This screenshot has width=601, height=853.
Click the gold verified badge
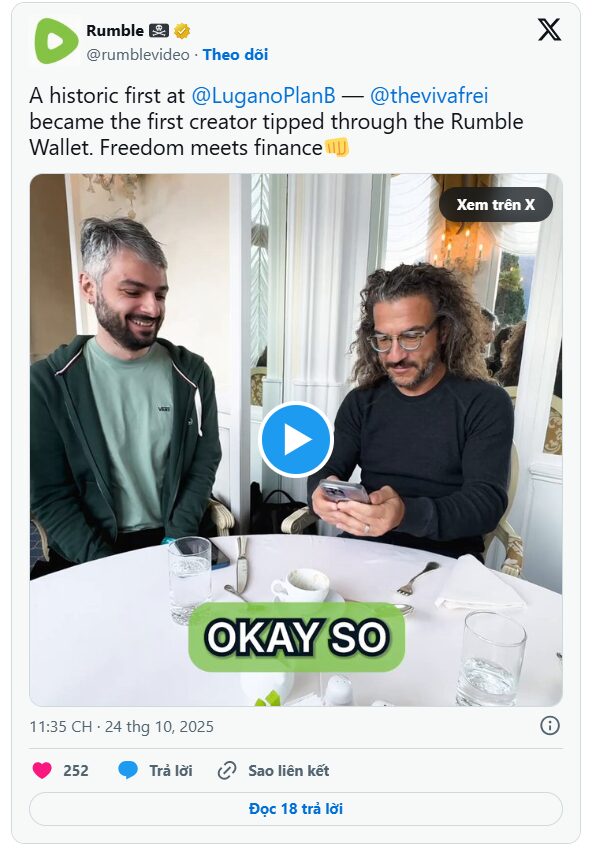(x=182, y=31)
